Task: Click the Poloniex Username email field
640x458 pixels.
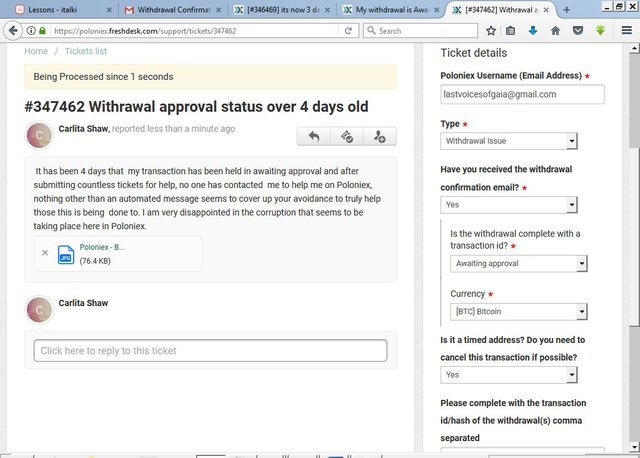Action: click(522, 94)
